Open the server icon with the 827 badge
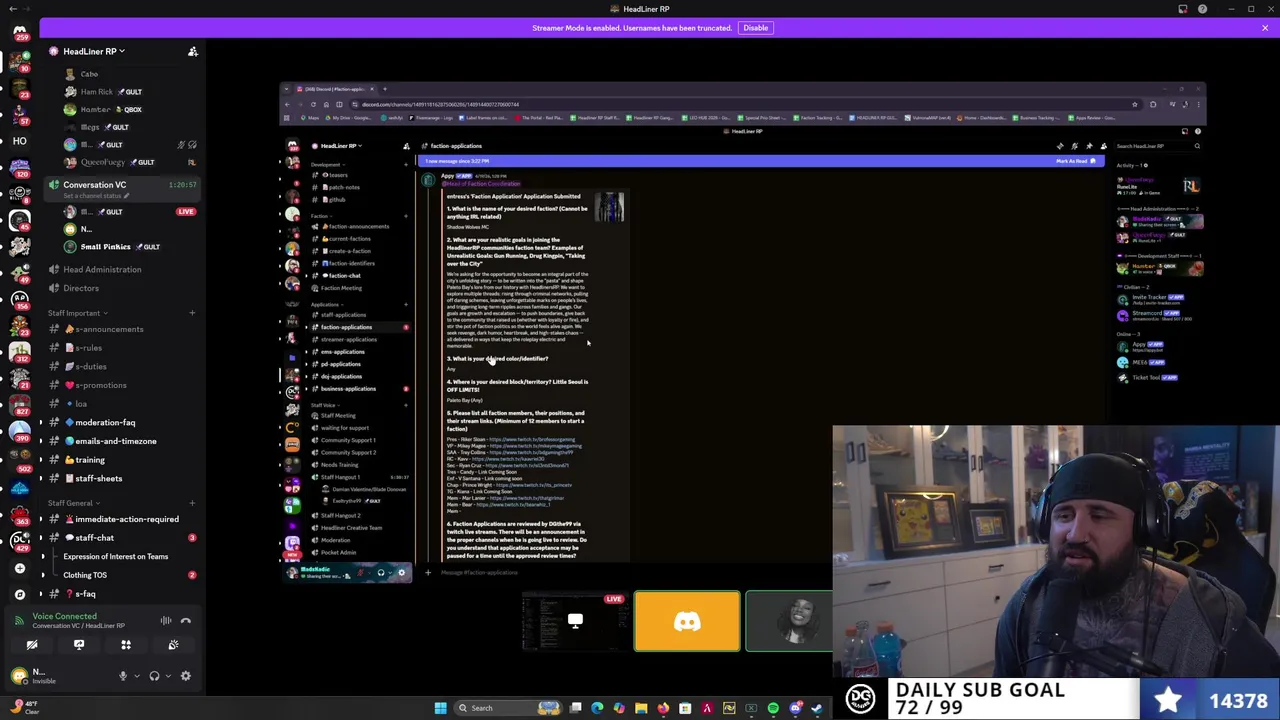Screen dimensions: 1280x720 19,404
